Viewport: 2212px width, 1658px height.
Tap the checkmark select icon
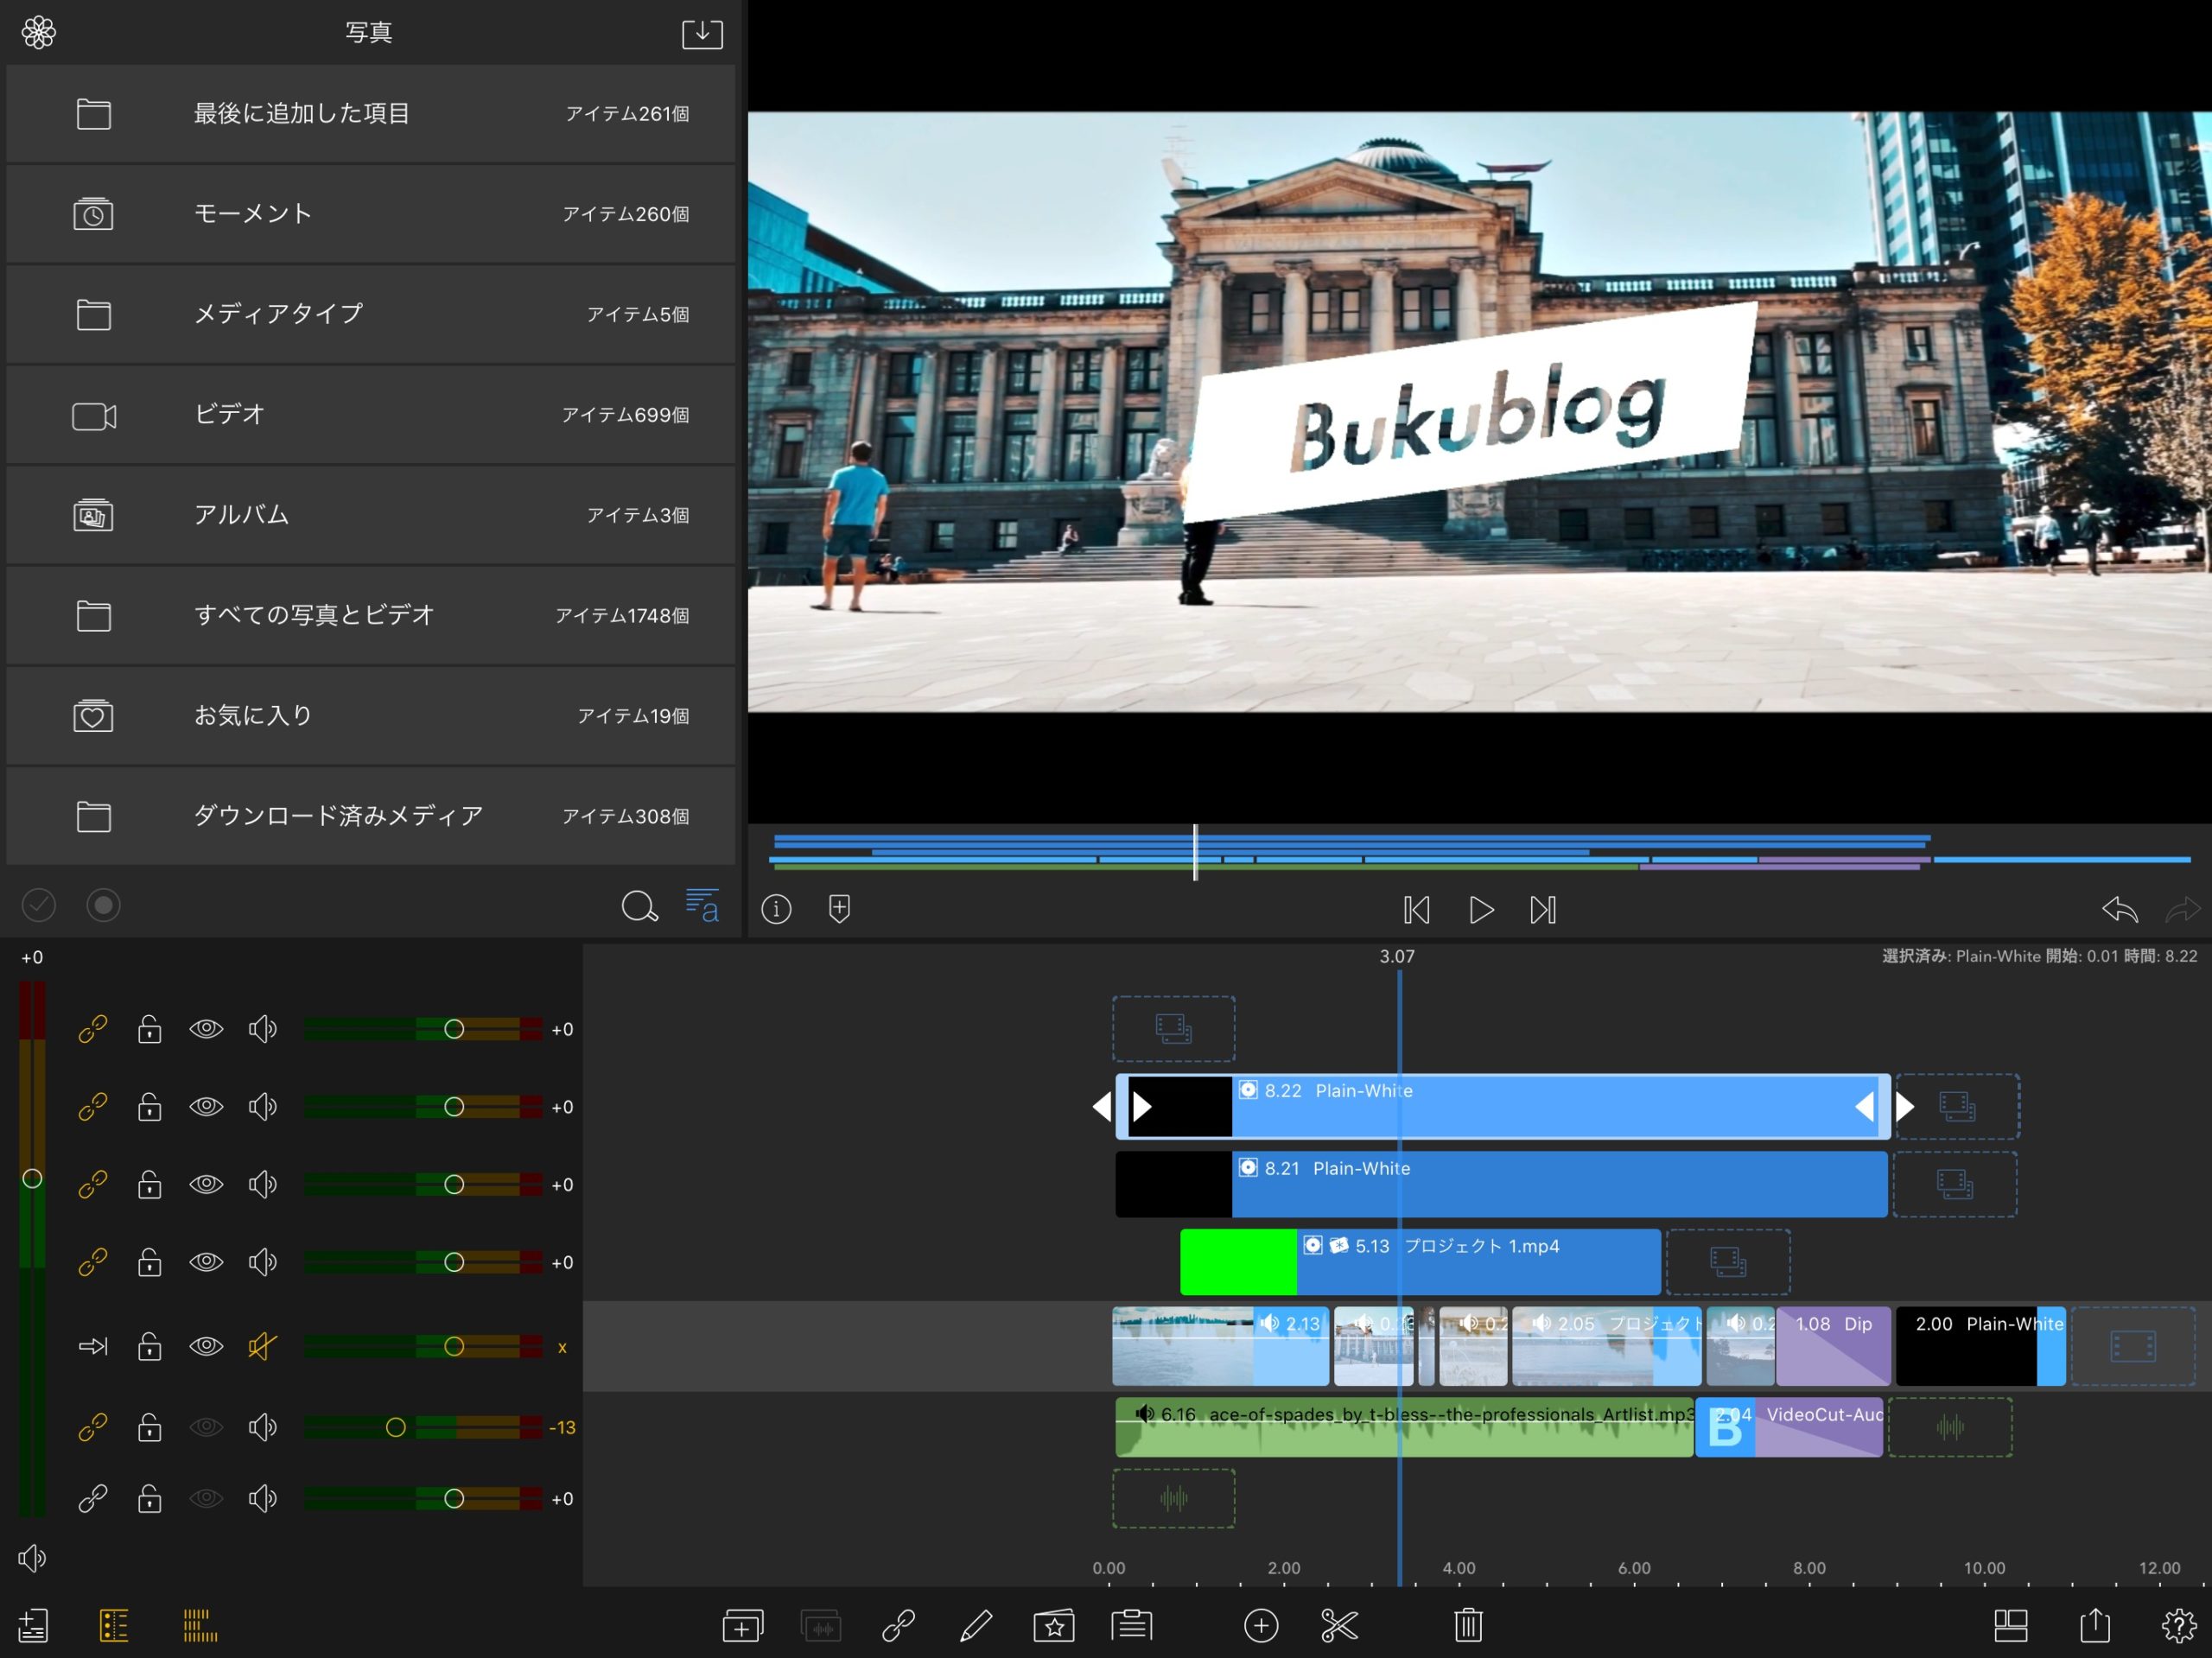tap(39, 906)
